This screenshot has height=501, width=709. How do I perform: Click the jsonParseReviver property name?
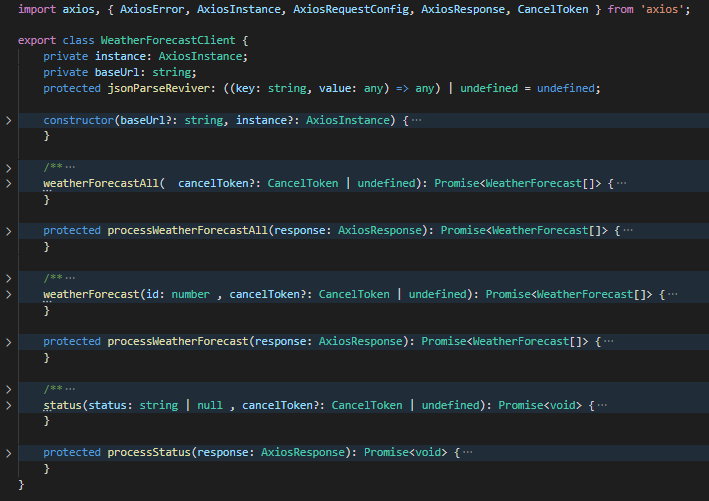158,88
